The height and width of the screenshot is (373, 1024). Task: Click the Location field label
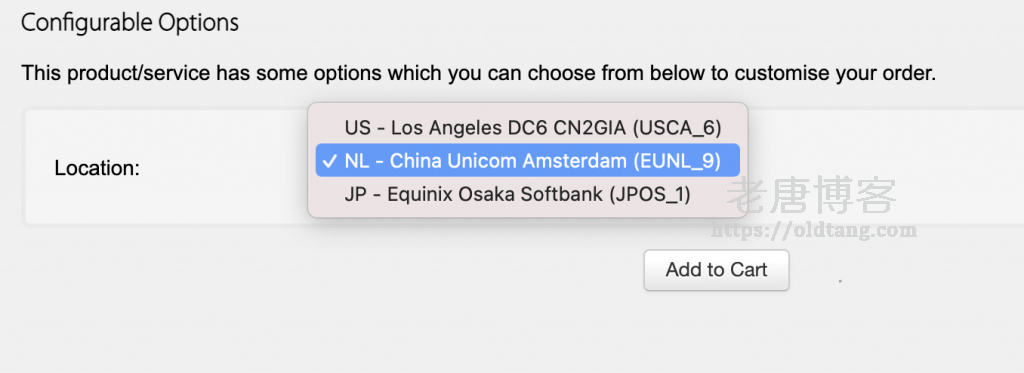tap(97, 169)
